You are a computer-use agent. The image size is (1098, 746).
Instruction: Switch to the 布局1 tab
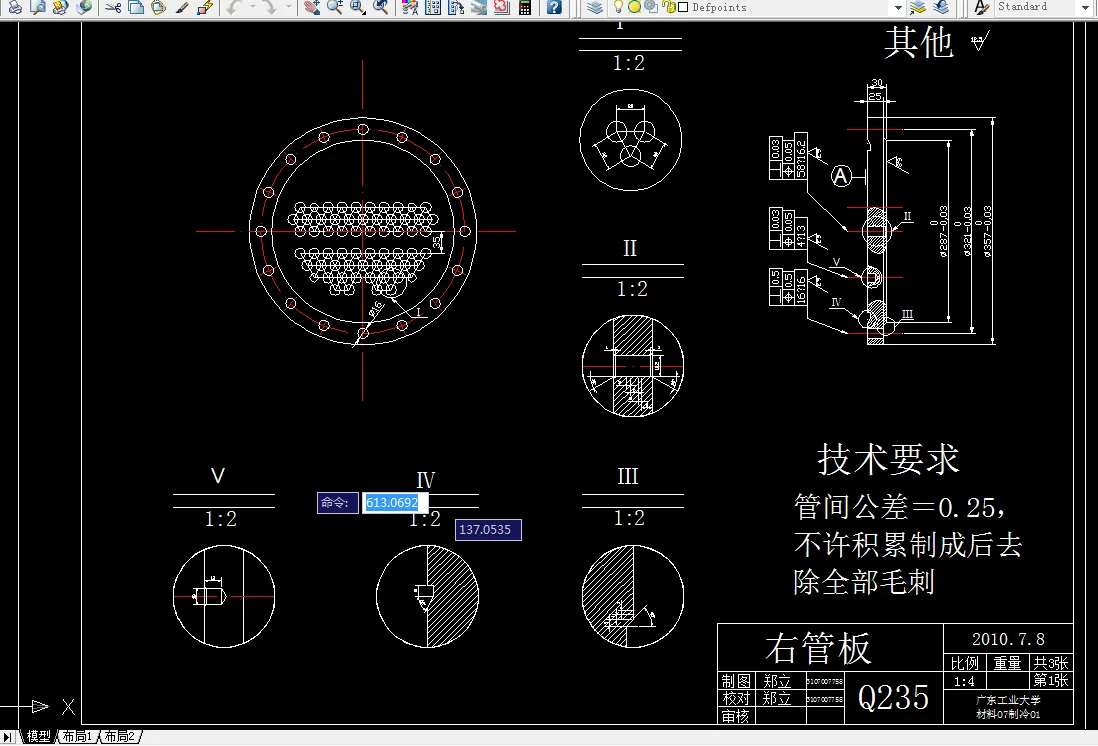click(76, 736)
